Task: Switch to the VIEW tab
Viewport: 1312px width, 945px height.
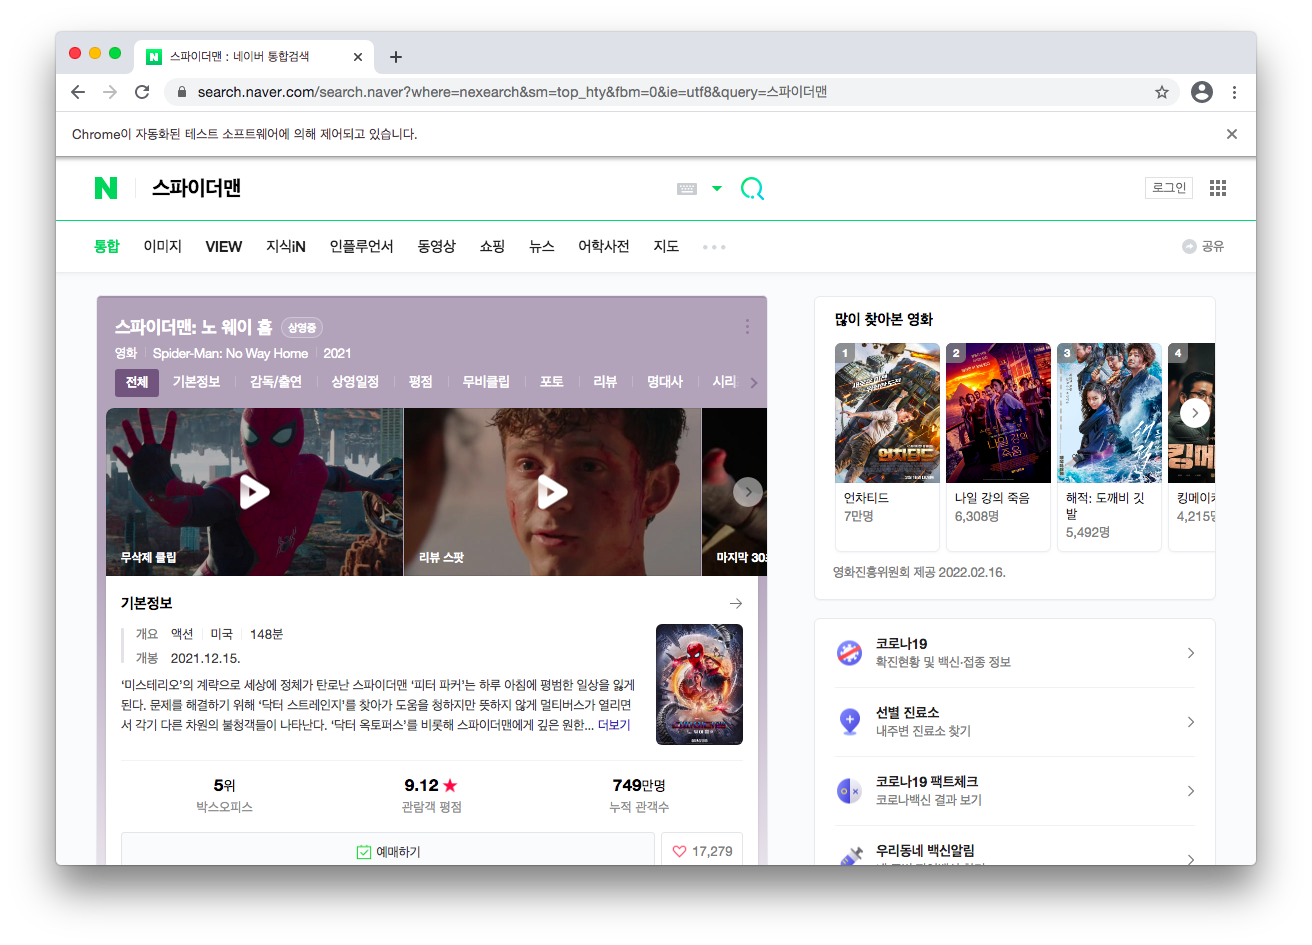Action: [224, 246]
